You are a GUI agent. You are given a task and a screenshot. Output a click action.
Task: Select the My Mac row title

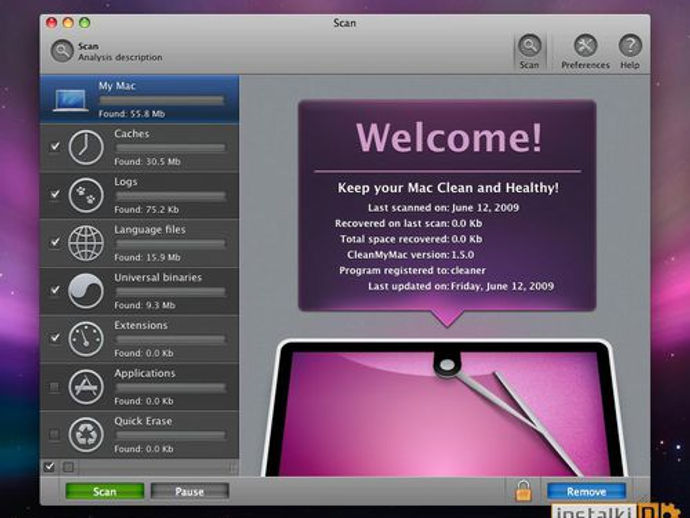click(117, 86)
